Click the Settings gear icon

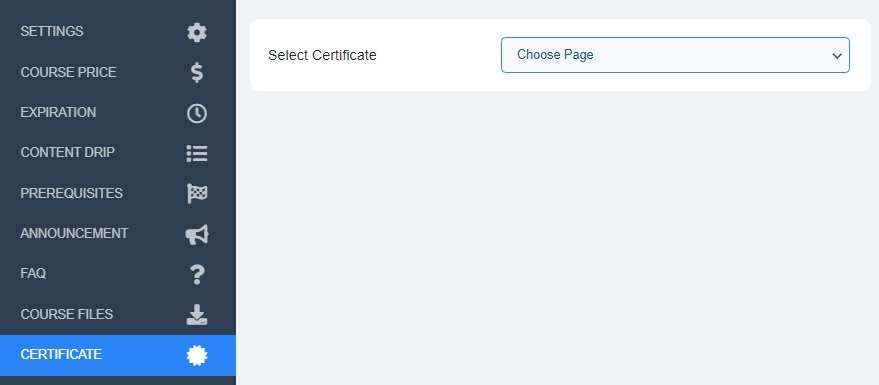click(197, 33)
